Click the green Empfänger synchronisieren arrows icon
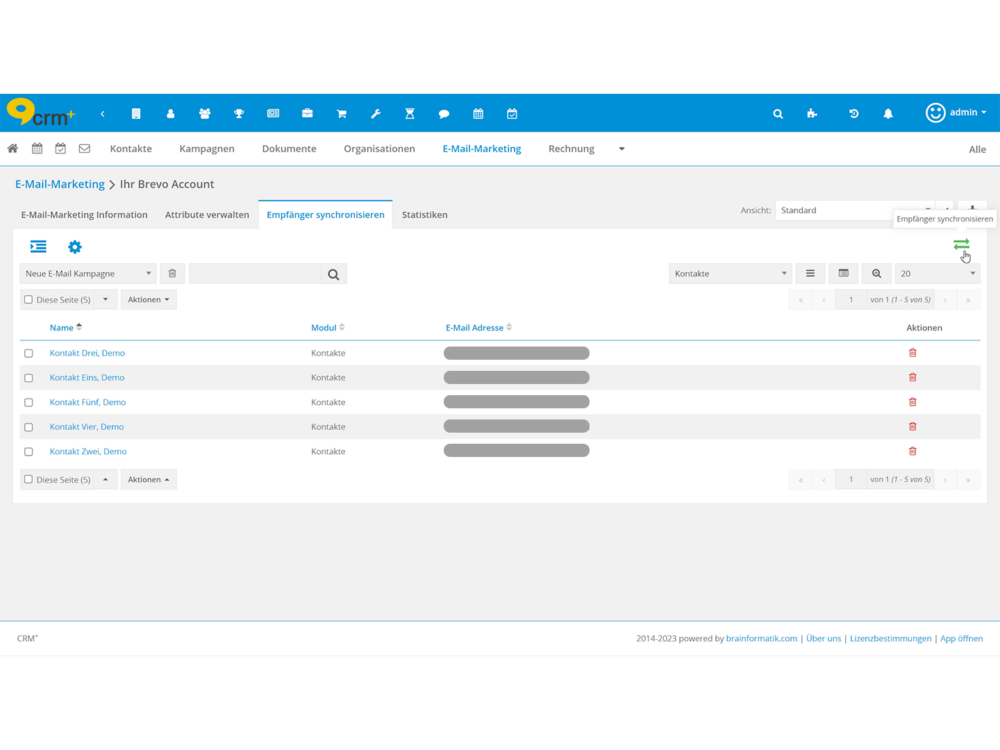Viewport: 1000px width, 750px height. pyautogui.click(x=961, y=245)
